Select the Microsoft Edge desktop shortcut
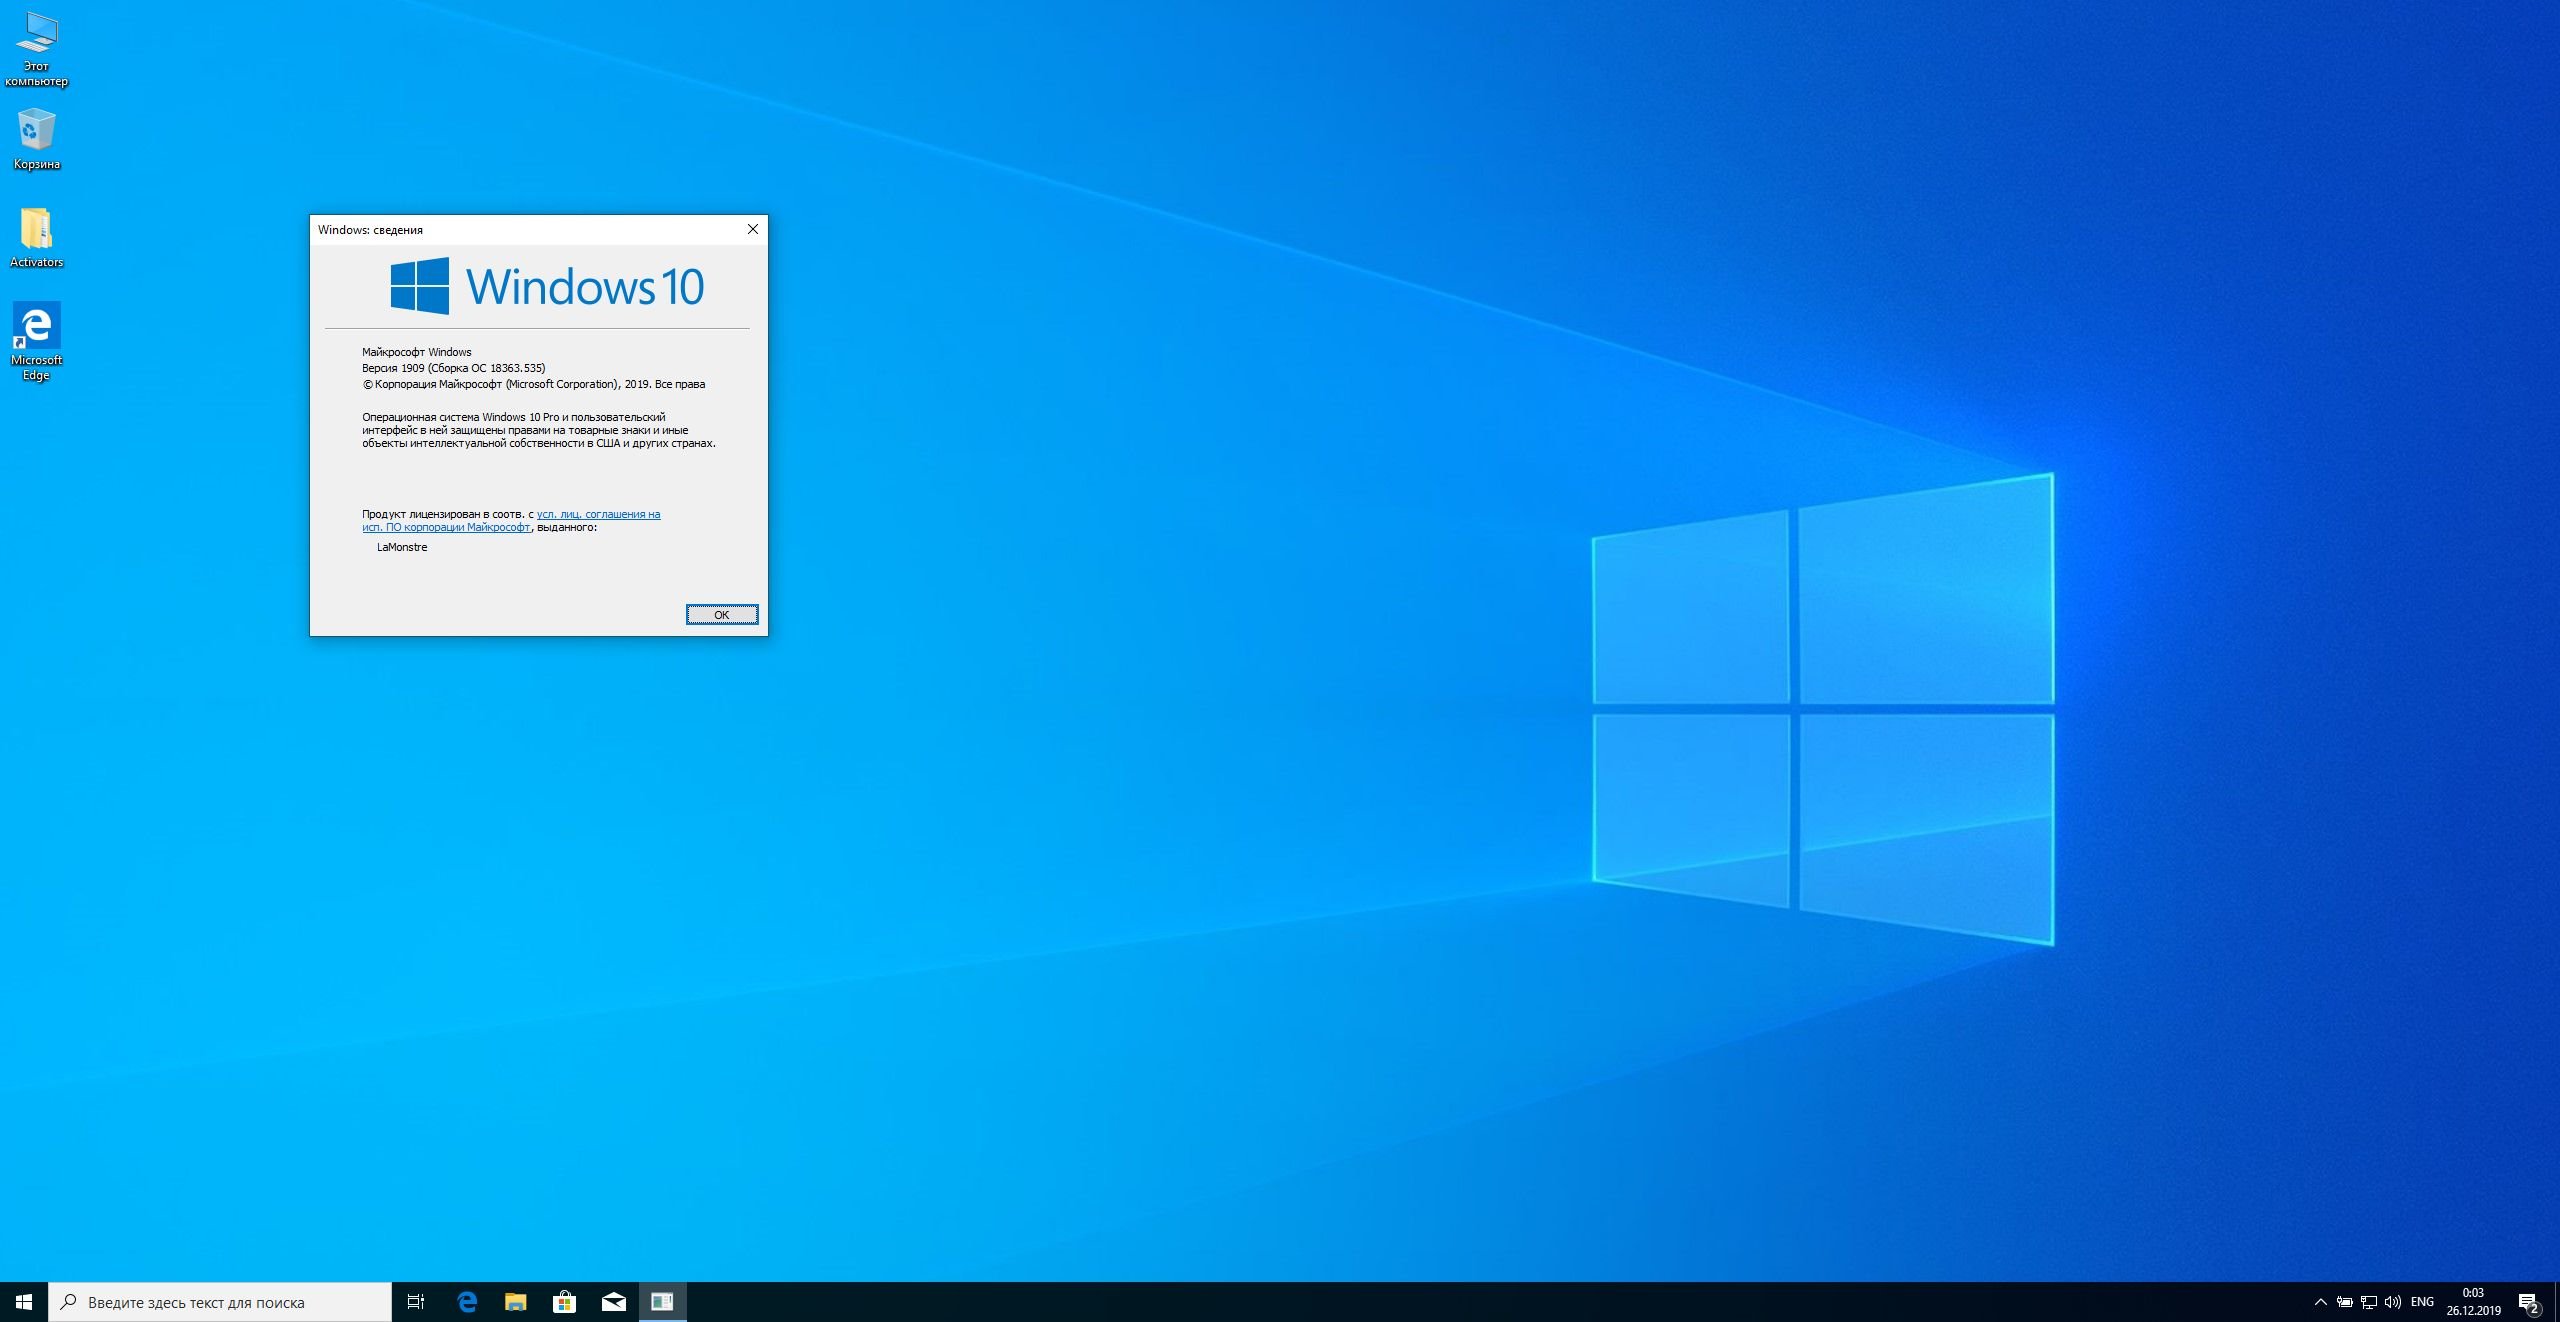2560x1322 pixels. (x=36, y=342)
